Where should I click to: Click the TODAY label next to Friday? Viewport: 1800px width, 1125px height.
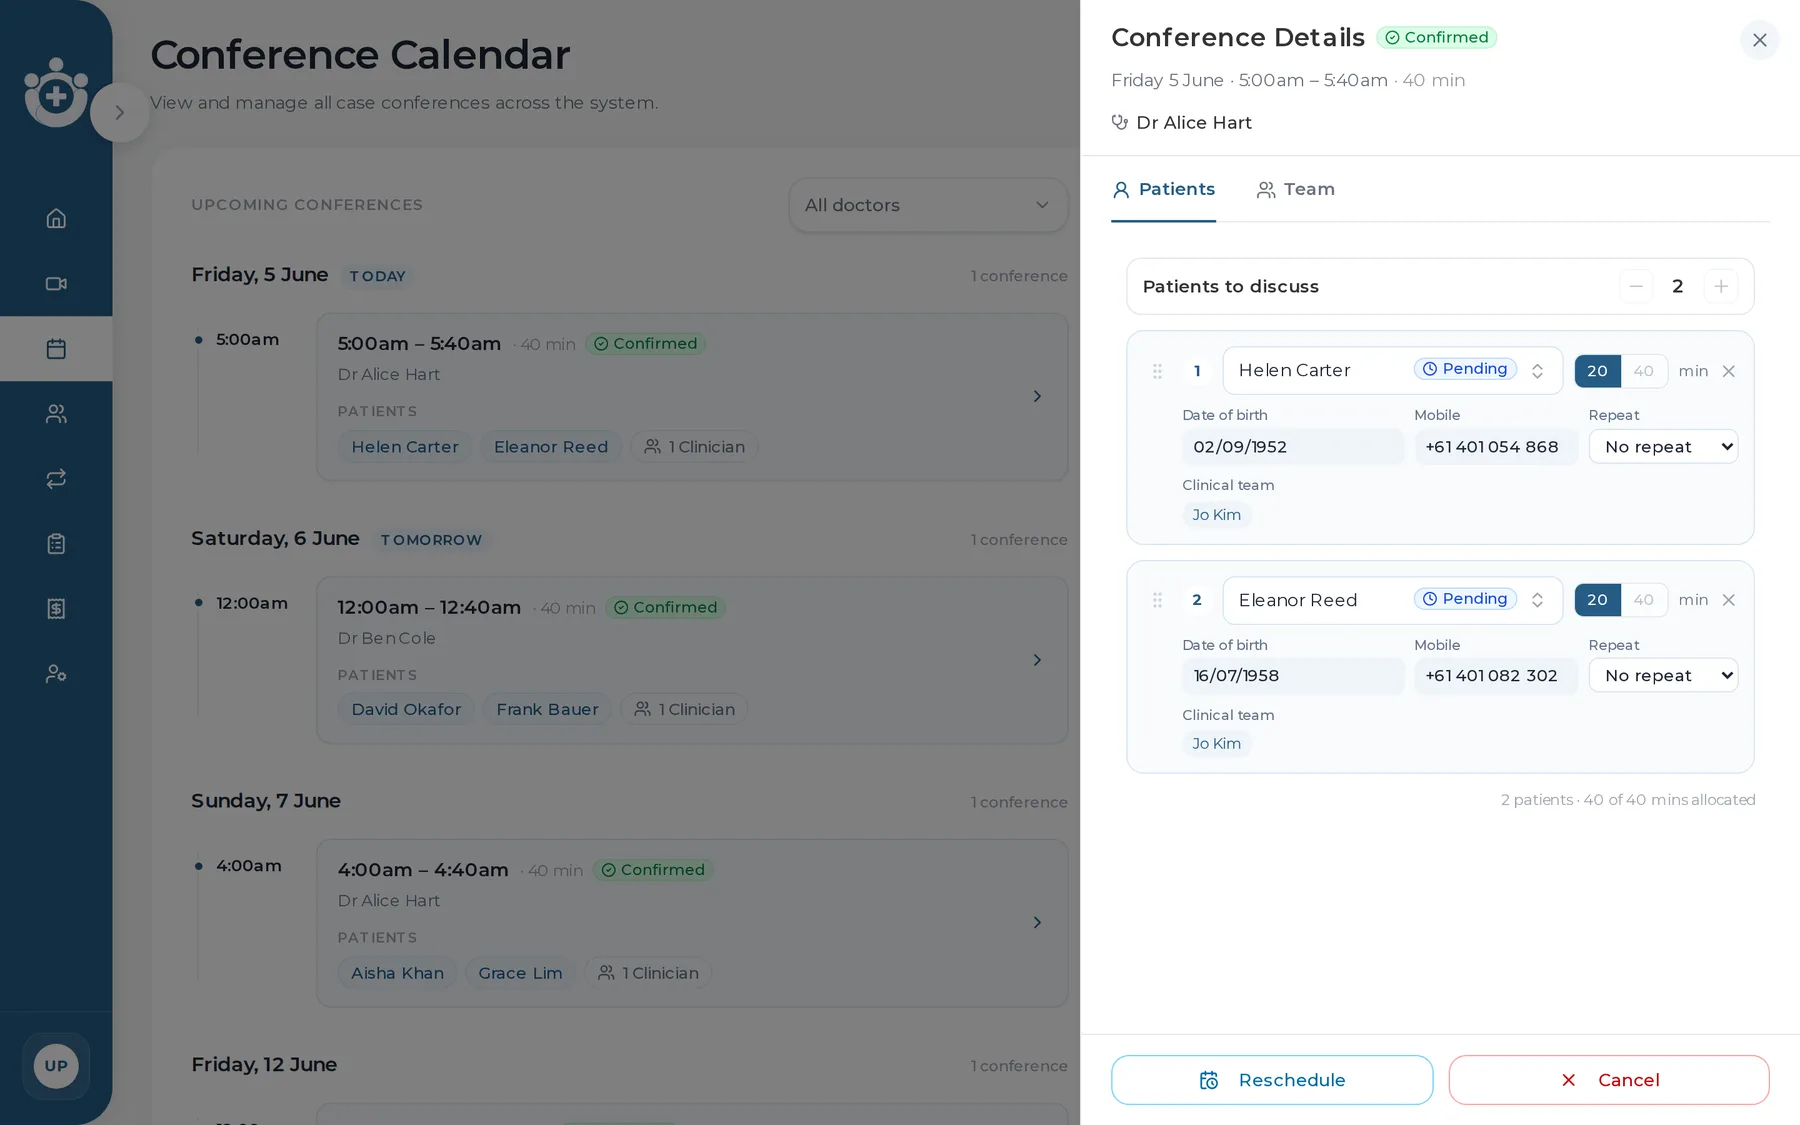coord(378,276)
